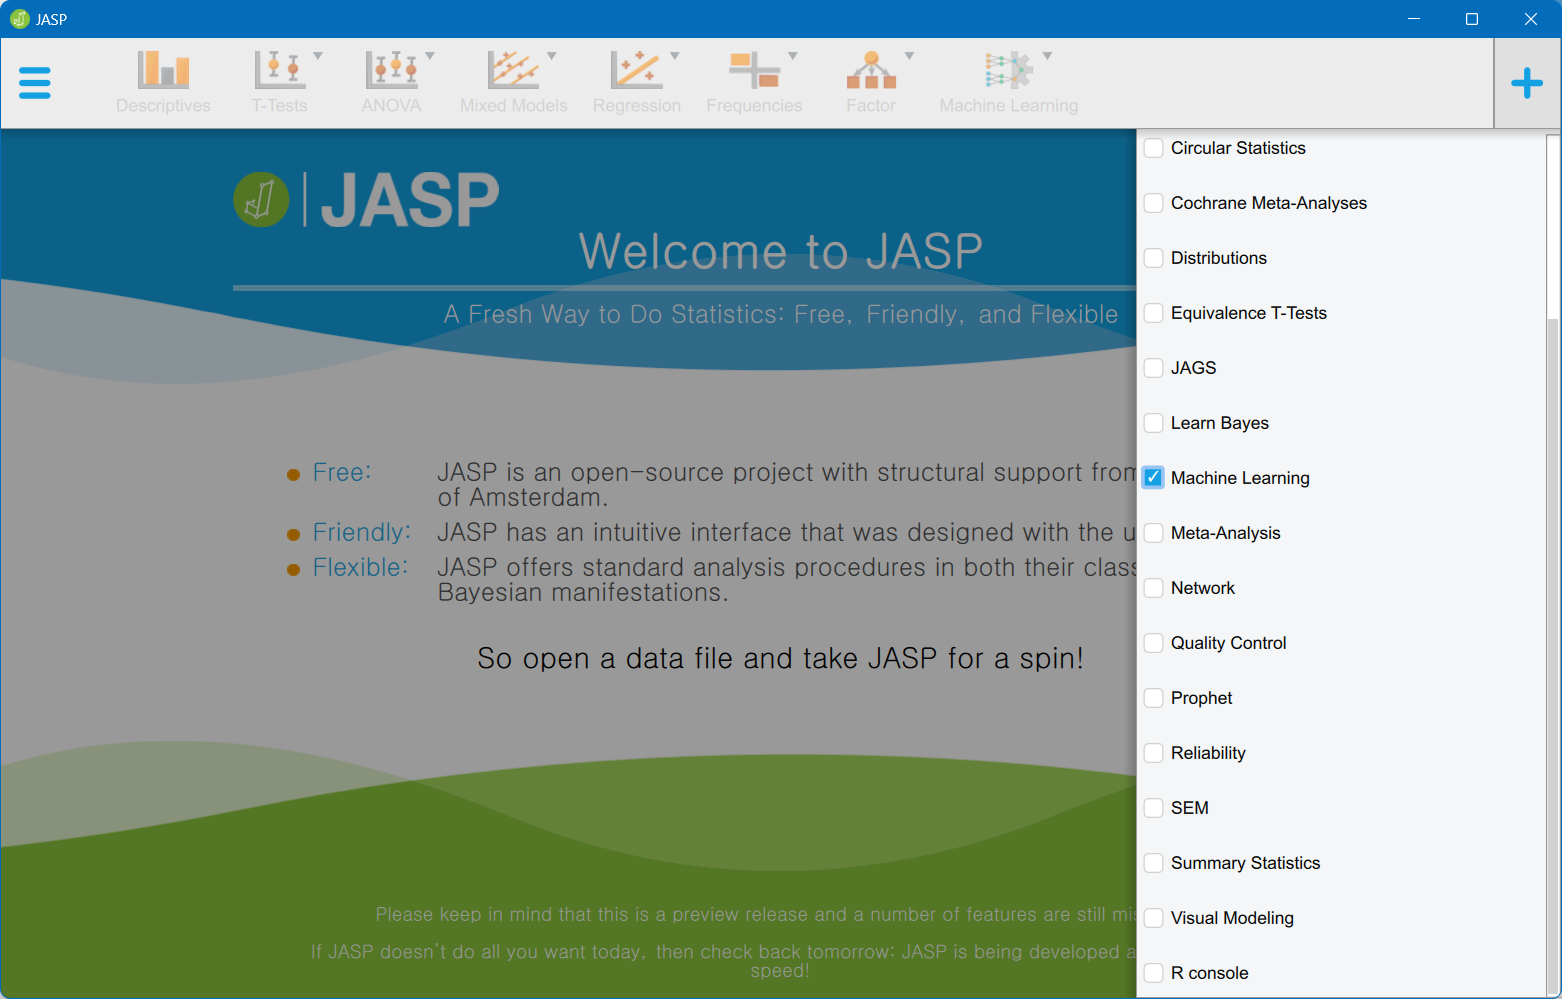Open the Regression module icon
1562x999 pixels.
click(636, 70)
